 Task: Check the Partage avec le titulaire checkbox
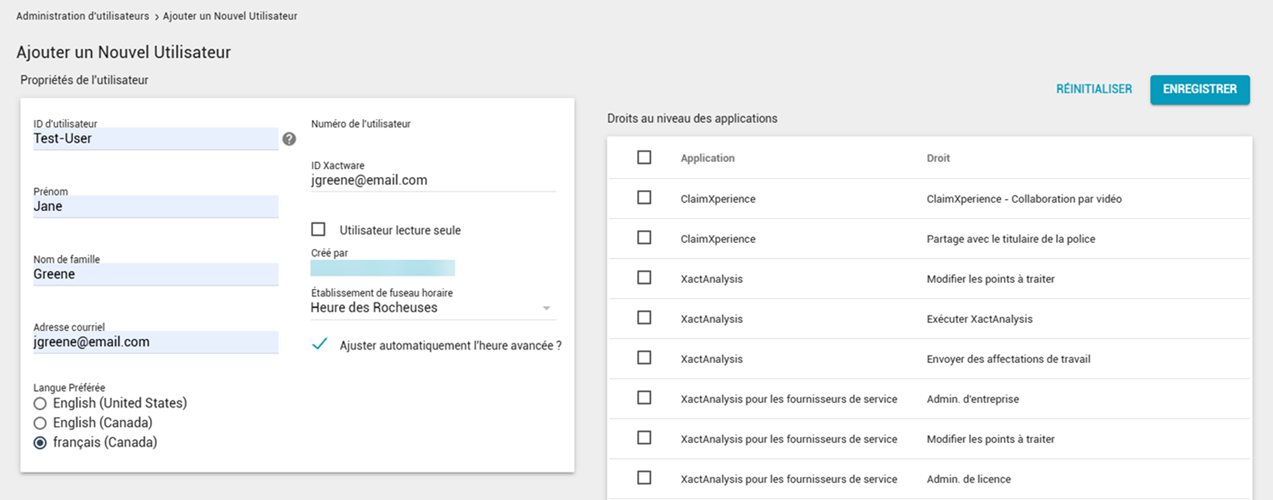click(644, 238)
